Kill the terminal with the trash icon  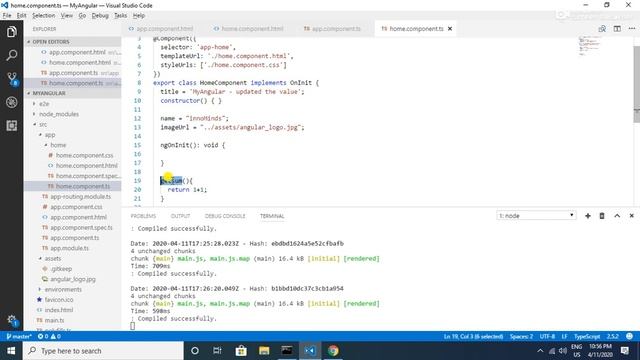click(602, 216)
